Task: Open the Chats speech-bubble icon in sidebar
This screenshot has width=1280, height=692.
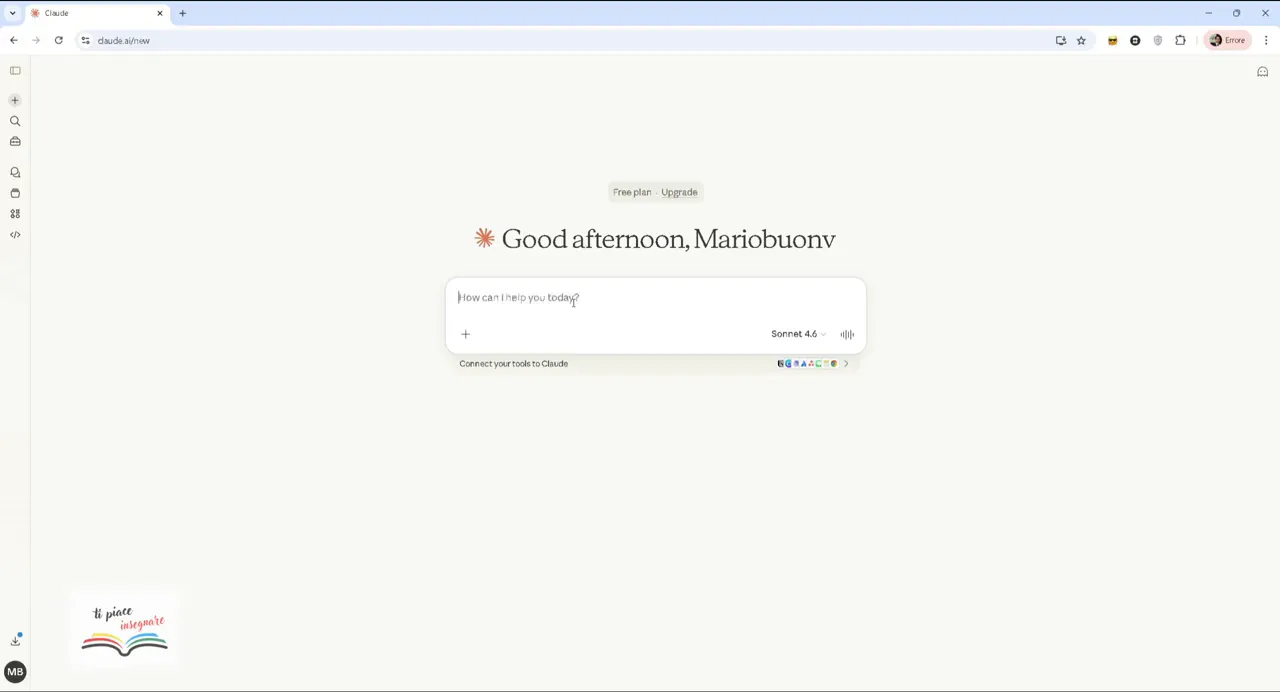Action: (15, 172)
